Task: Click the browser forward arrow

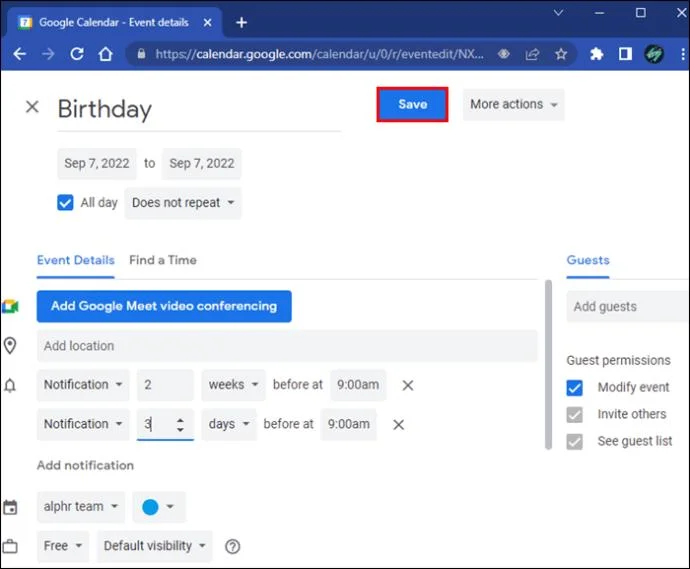Action: [48, 54]
